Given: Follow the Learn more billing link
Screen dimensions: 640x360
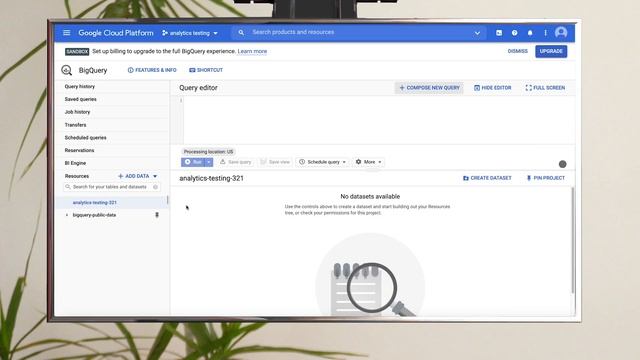Looking at the screenshot, I should (x=252, y=51).
